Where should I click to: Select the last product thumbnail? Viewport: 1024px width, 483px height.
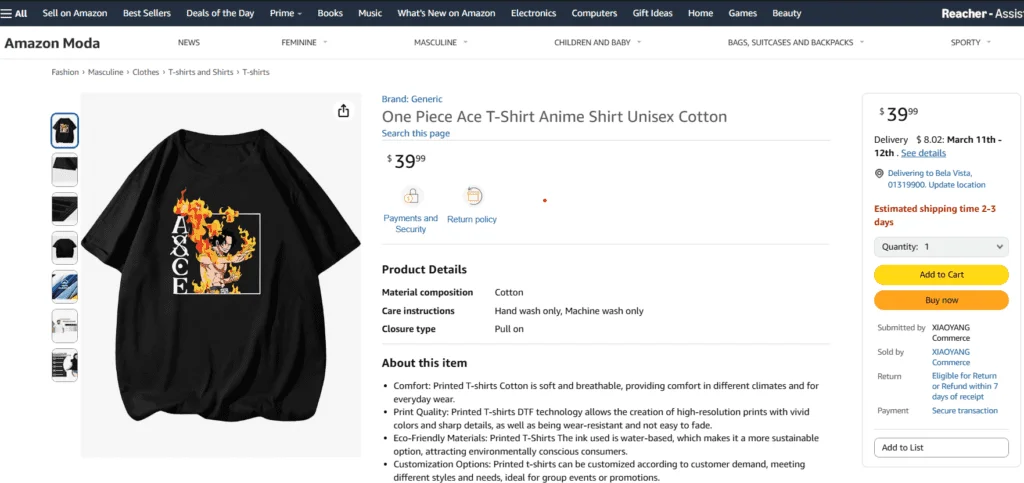click(65, 365)
